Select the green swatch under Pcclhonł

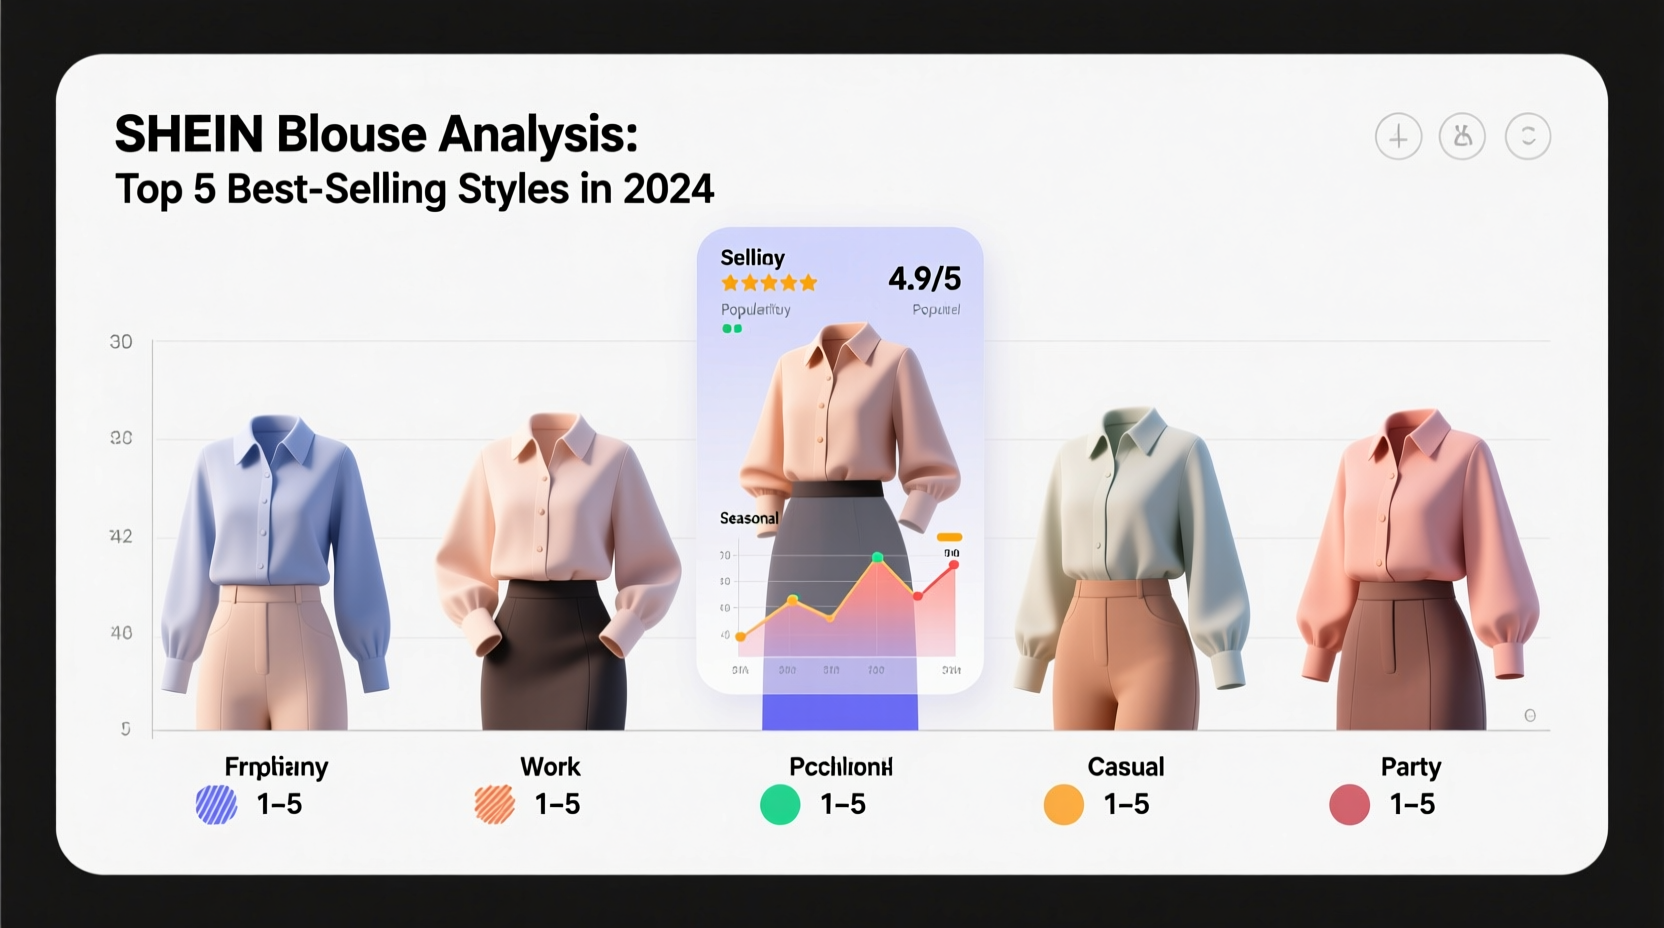[x=780, y=804]
